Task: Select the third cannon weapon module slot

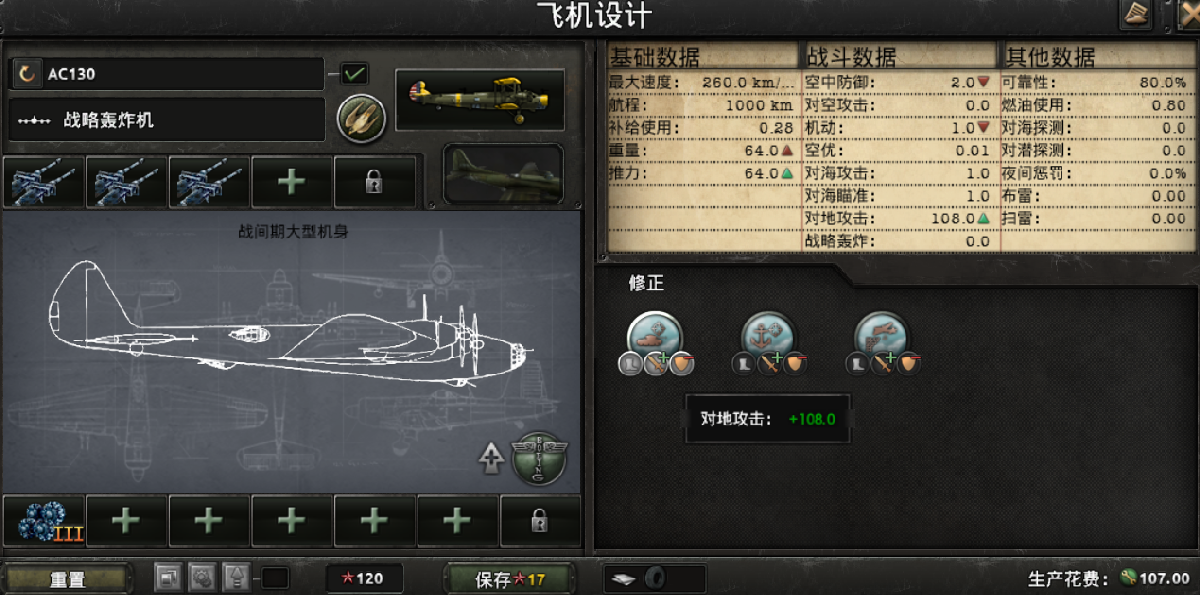Action: [208, 181]
